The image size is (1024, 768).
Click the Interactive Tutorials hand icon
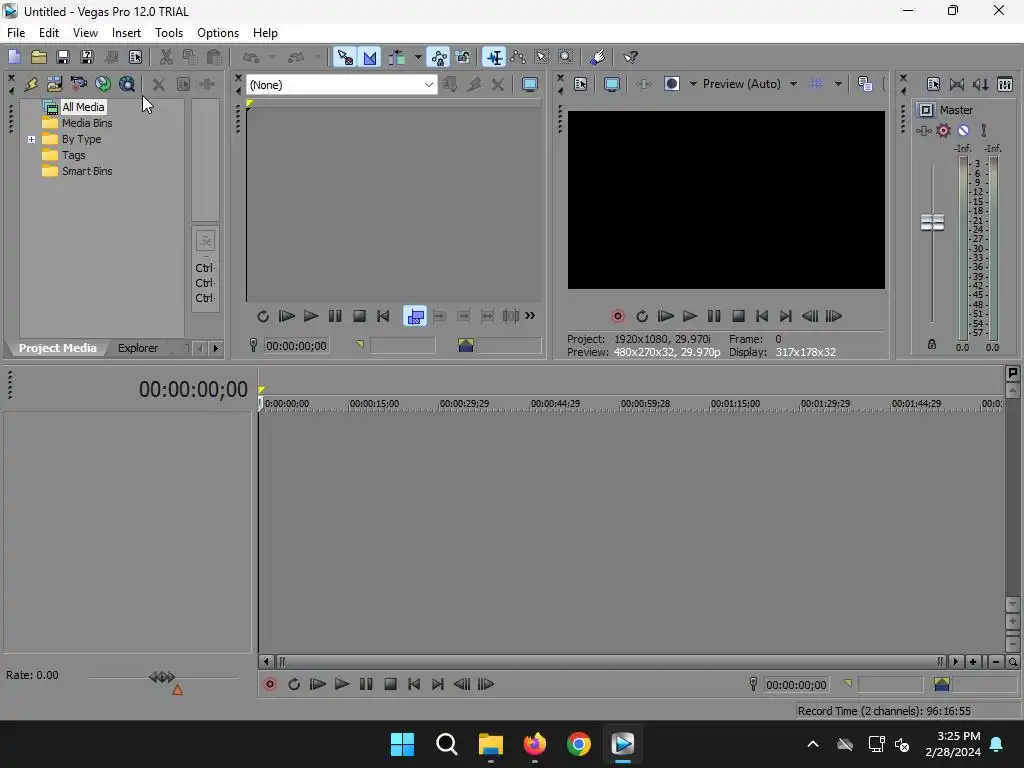(x=597, y=57)
